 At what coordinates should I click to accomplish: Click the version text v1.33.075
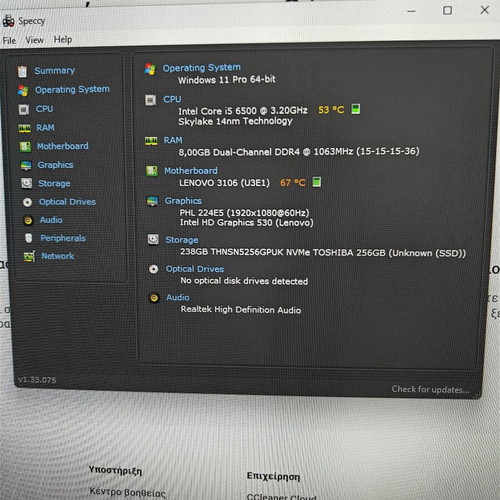(37, 380)
